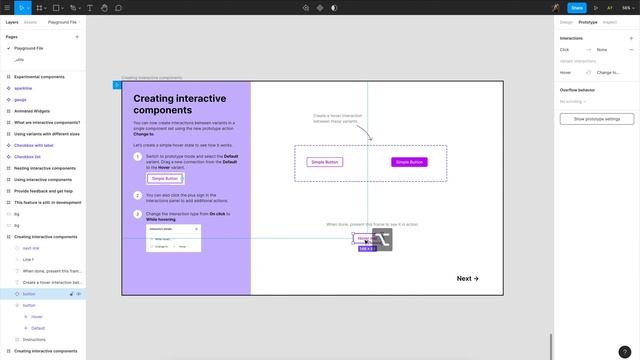The width and height of the screenshot is (640, 360).
Task: Switch to the Design tab
Action: click(566, 22)
